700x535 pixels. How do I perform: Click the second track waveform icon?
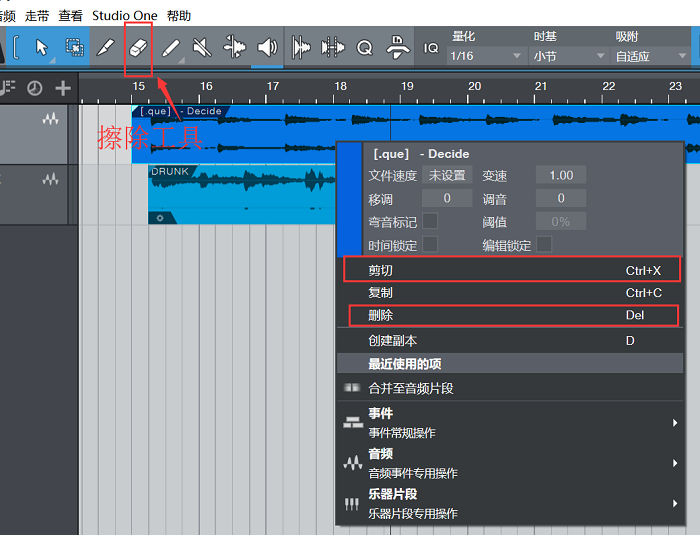pyautogui.click(x=50, y=180)
